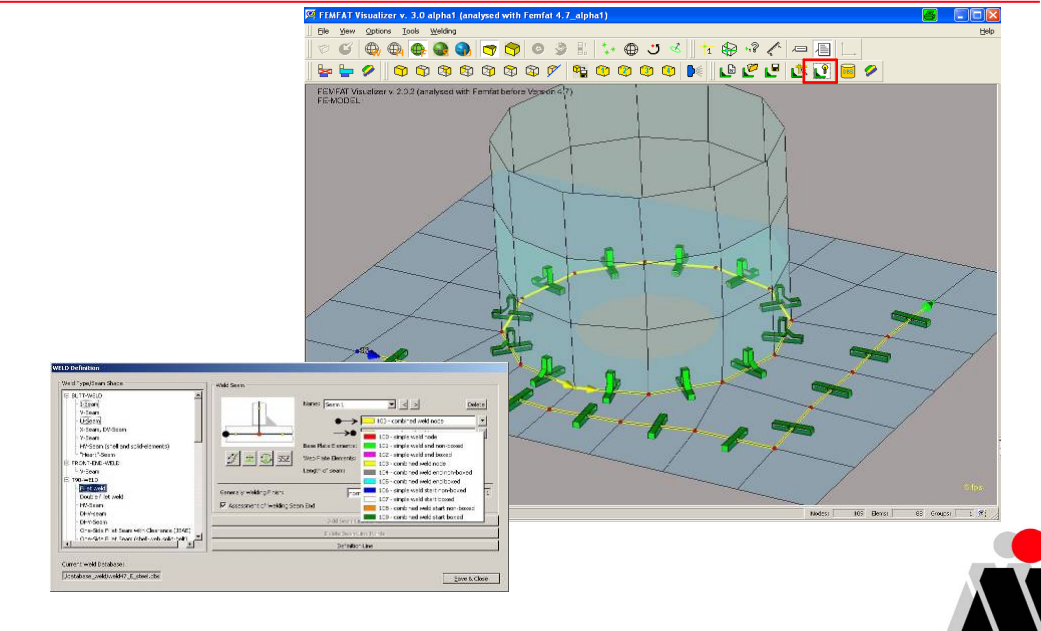Viewport: 1041px width, 631px height.
Task: Click dropdown arrow beside combined weld node field
Action: (482, 421)
